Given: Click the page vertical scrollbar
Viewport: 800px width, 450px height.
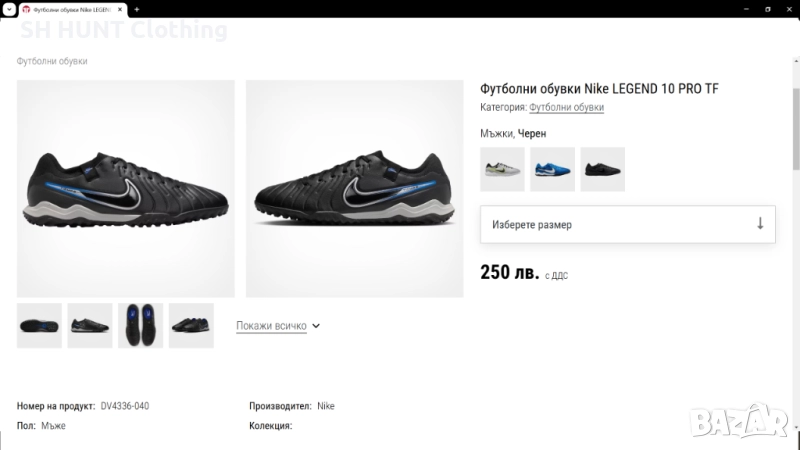Looking at the screenshot, I should (x=795, y=130).
